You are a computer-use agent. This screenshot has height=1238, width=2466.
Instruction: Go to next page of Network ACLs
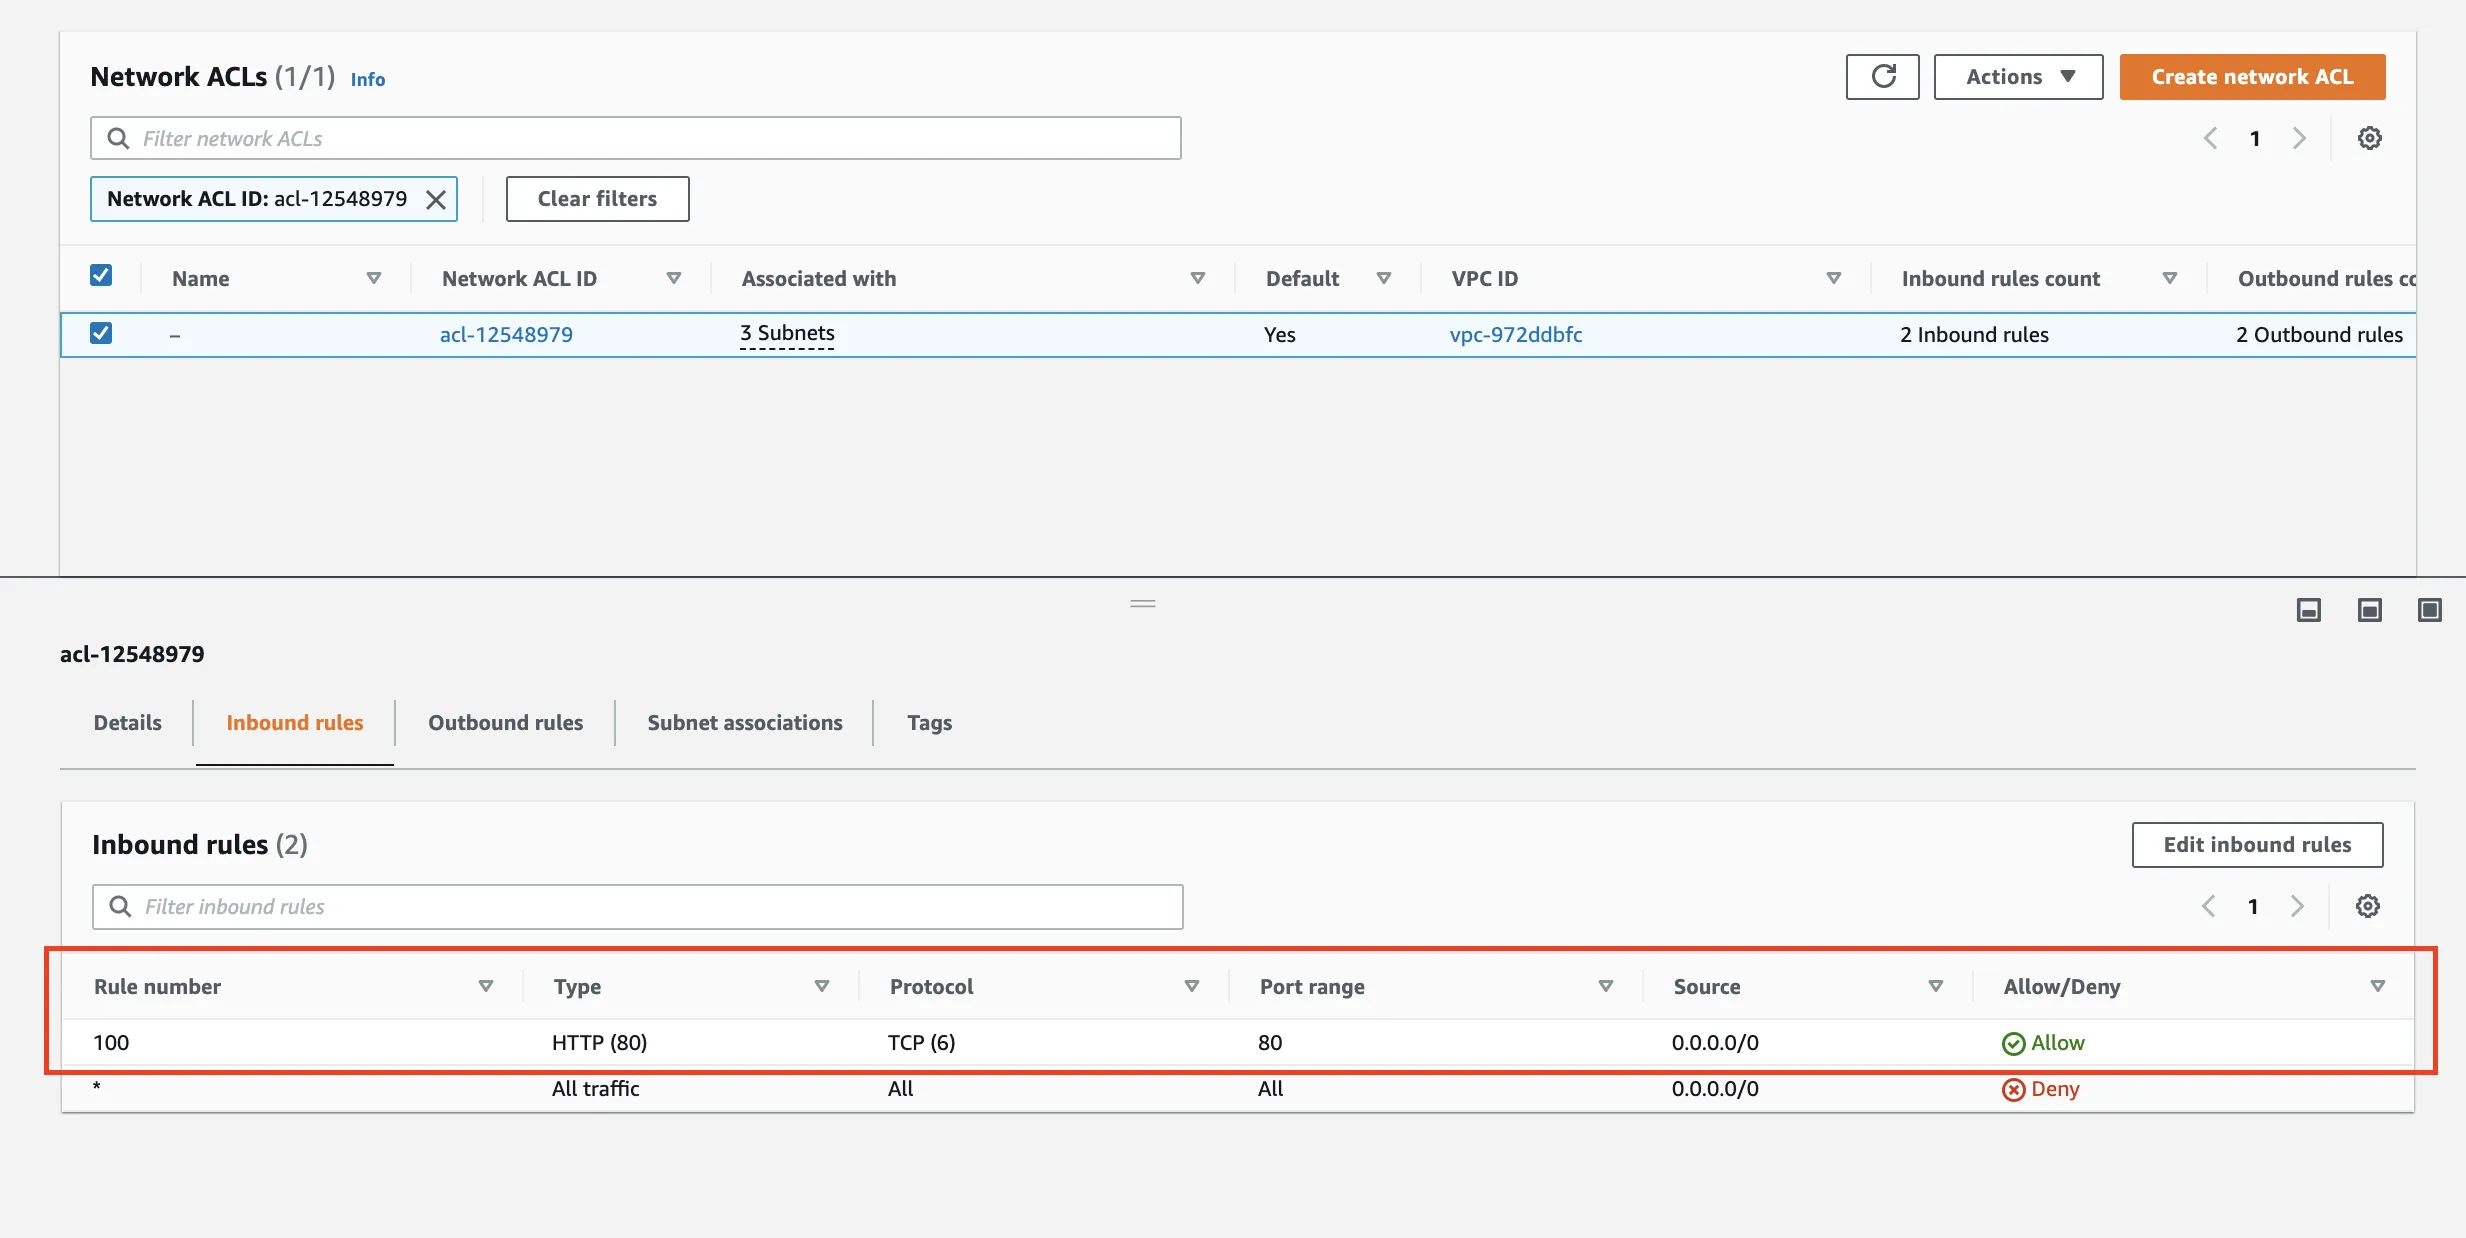2299,138
